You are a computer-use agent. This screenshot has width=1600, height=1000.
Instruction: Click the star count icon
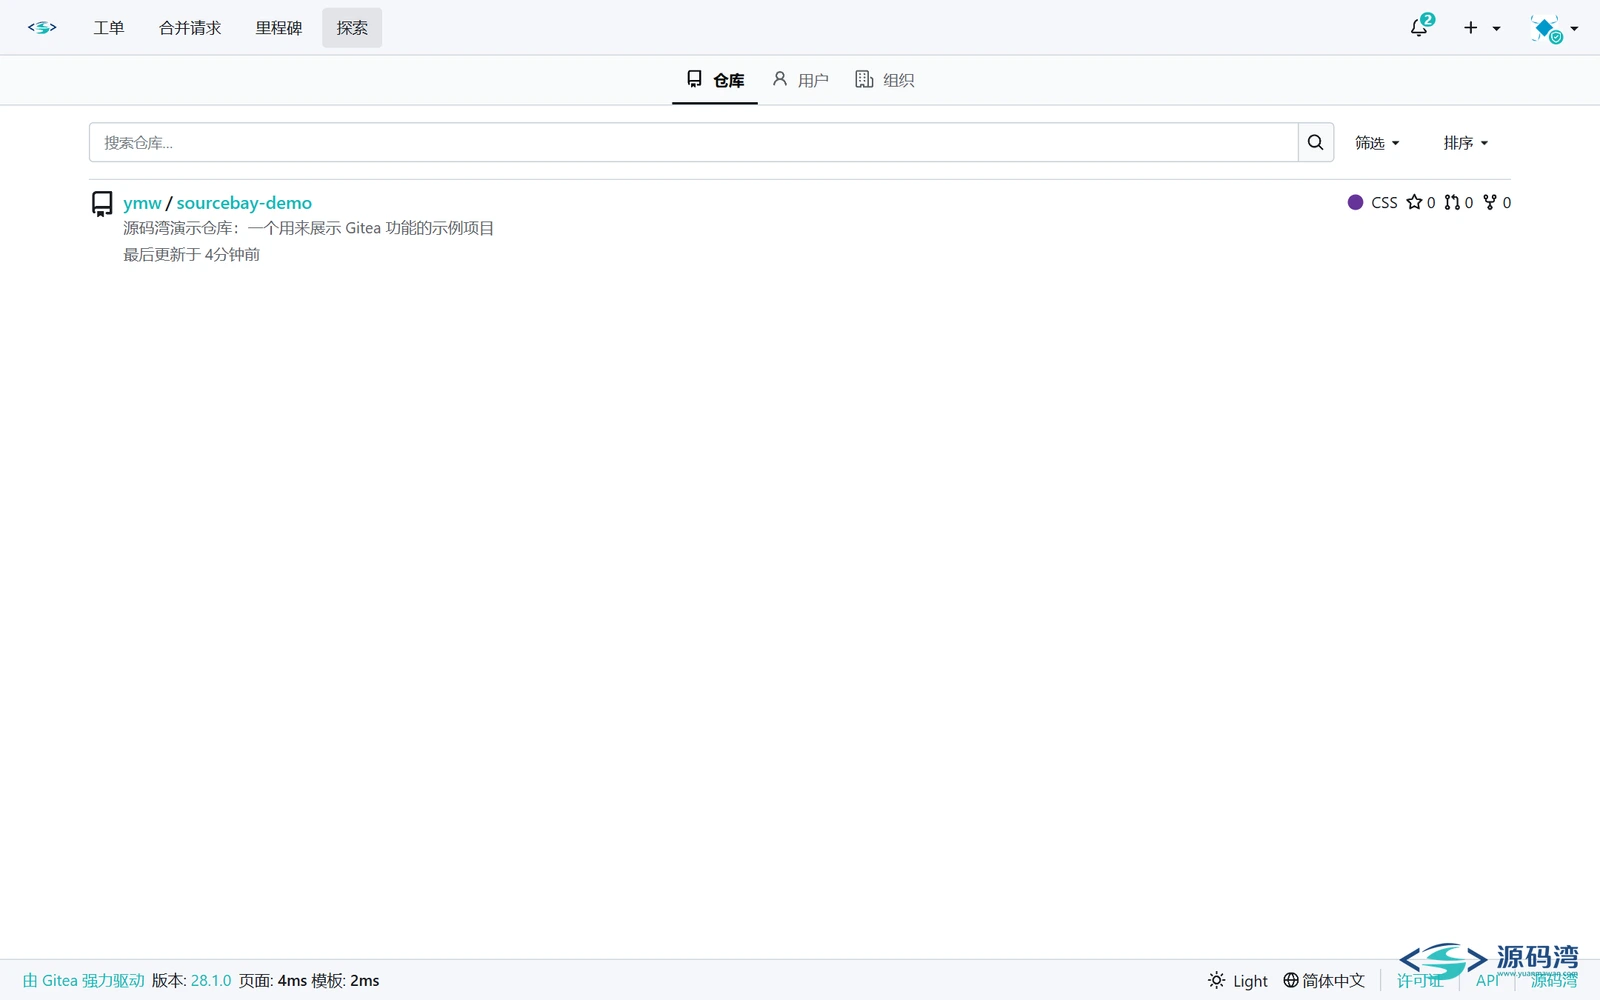(1414, 202)
